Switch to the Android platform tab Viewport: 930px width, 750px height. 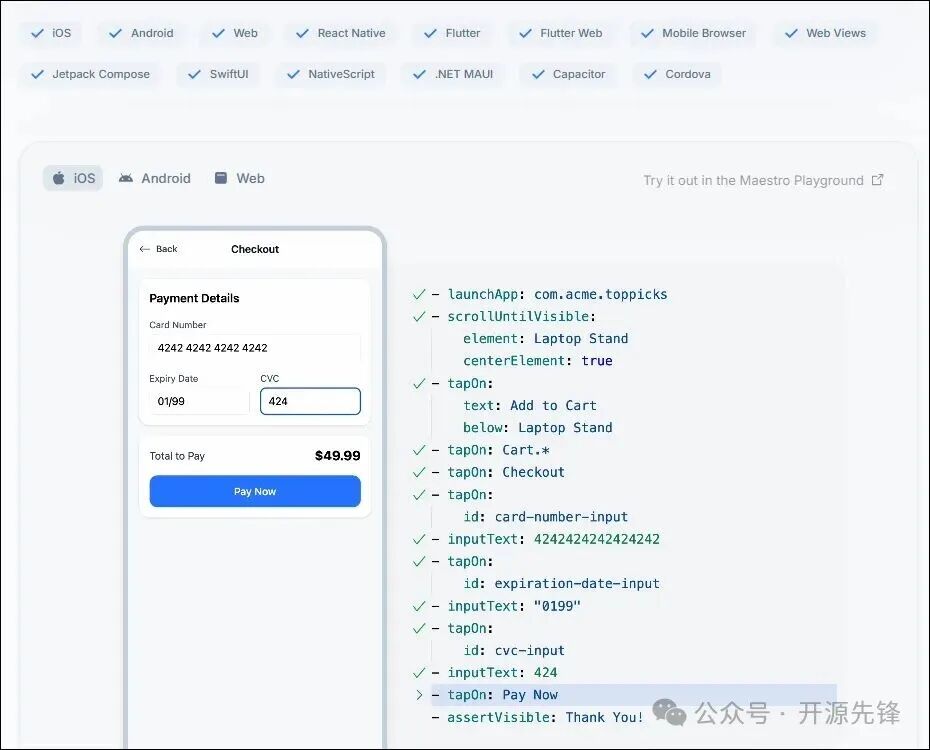coord(155,178)
